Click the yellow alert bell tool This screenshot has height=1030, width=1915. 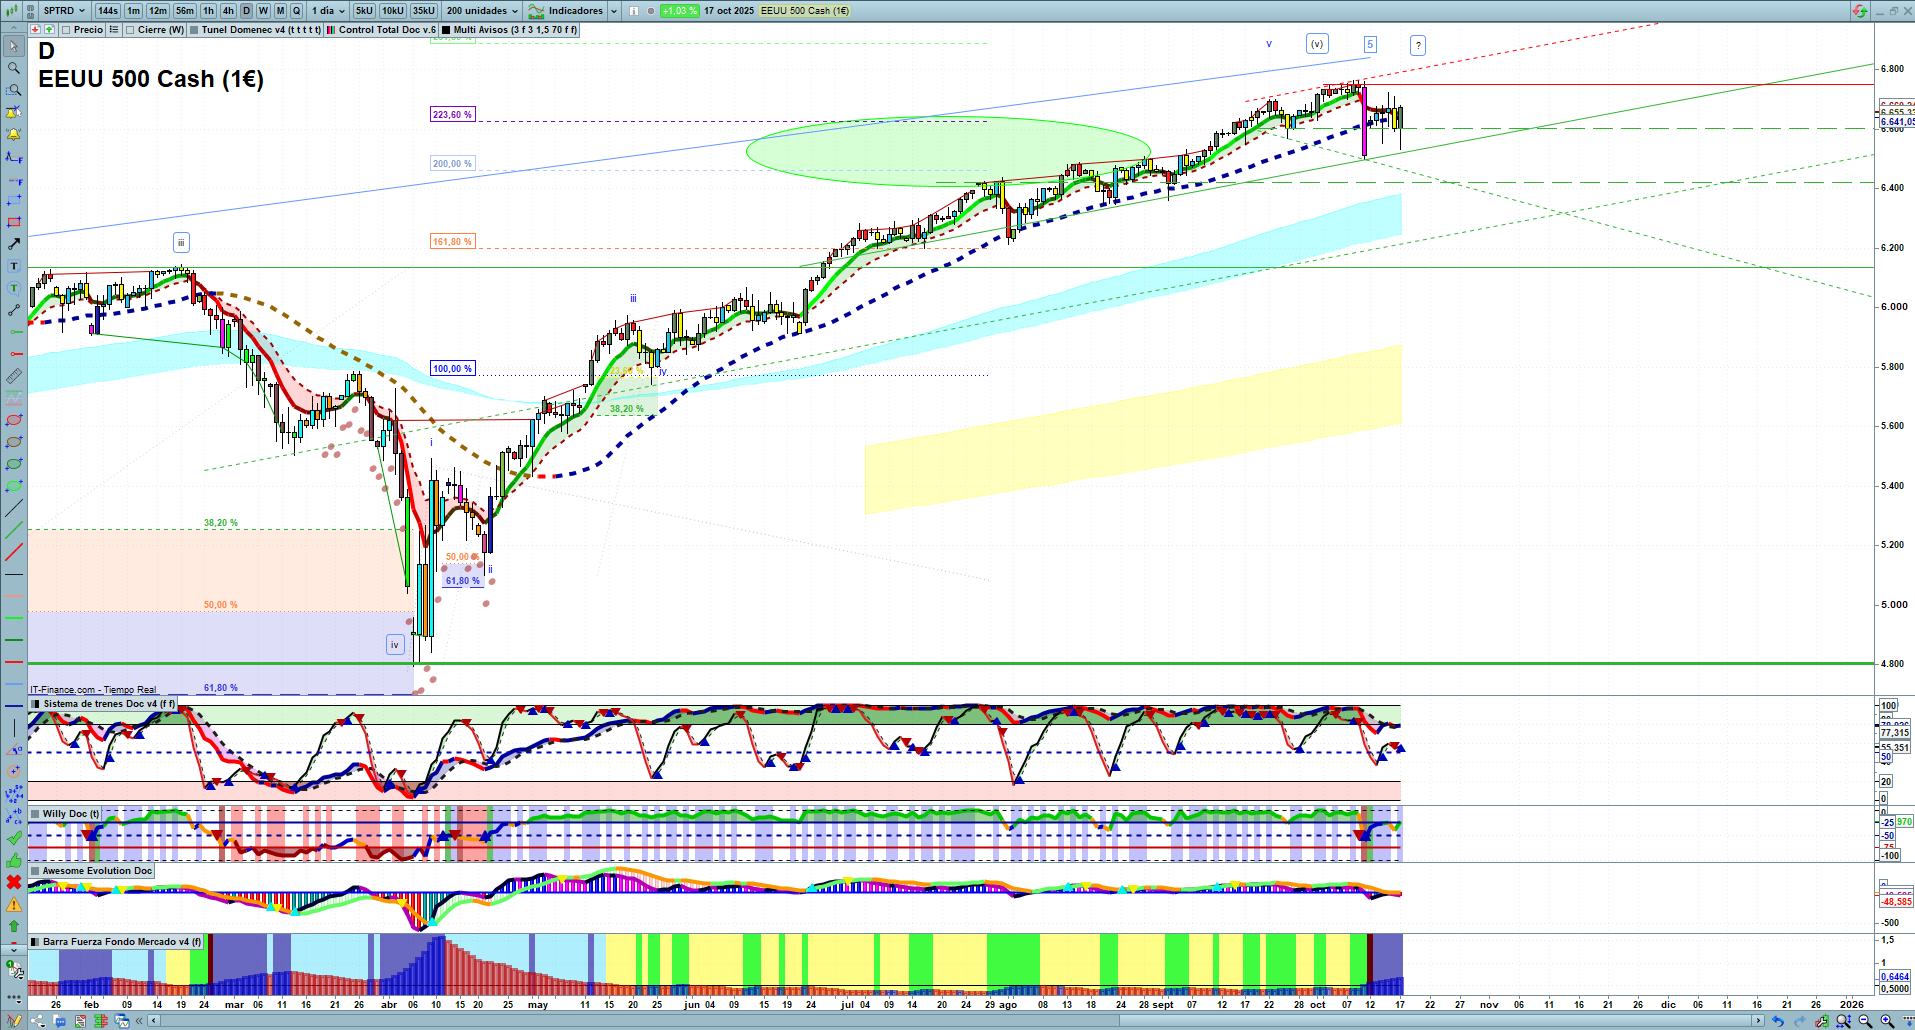(14, 134)
